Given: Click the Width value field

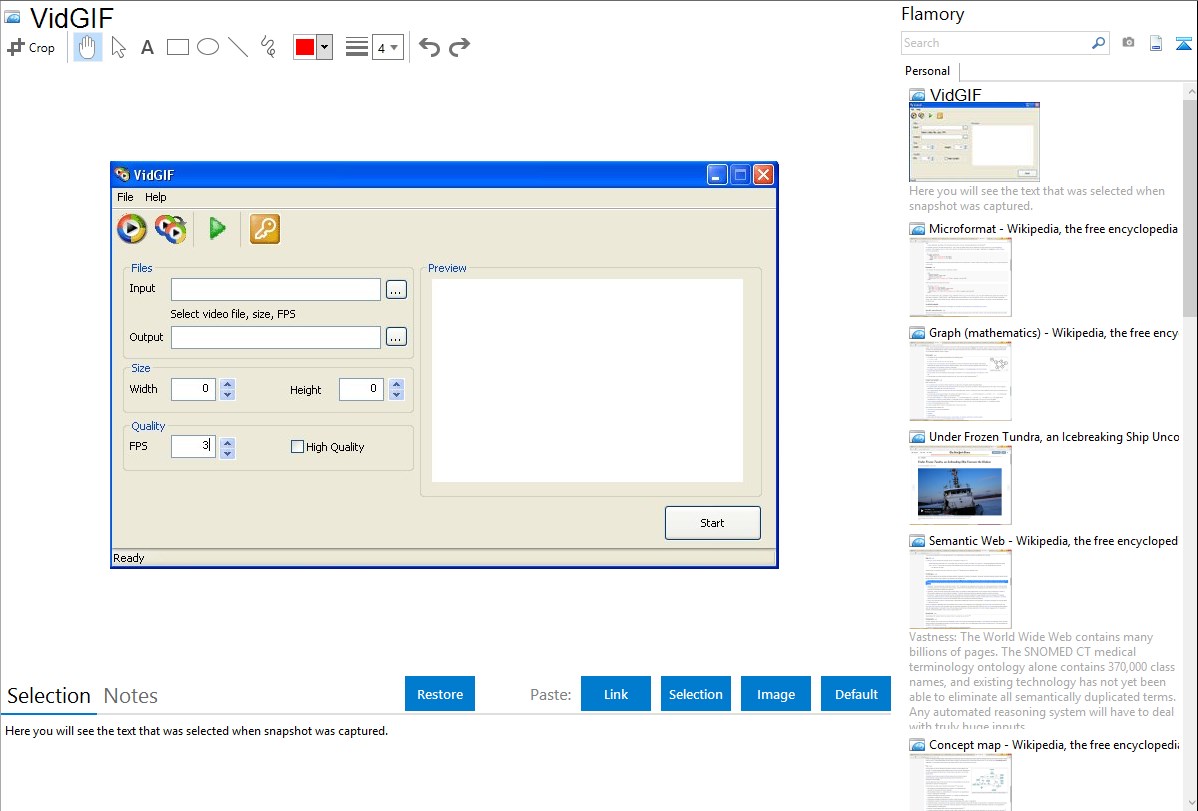Looking at the screenshot, I should pos(193,389).
